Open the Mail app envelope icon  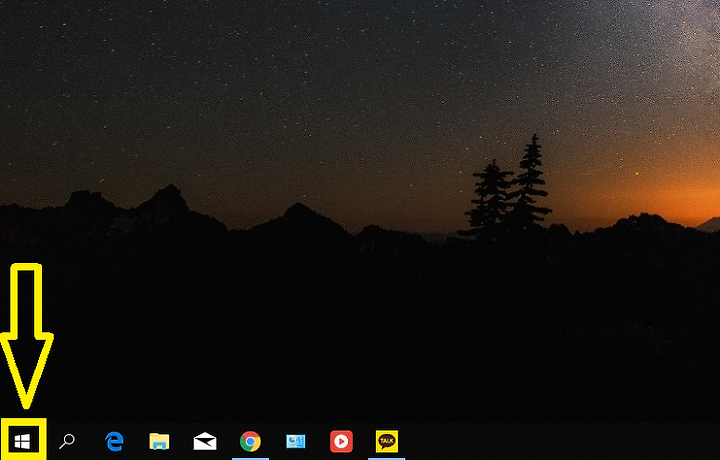click(205, 441)
